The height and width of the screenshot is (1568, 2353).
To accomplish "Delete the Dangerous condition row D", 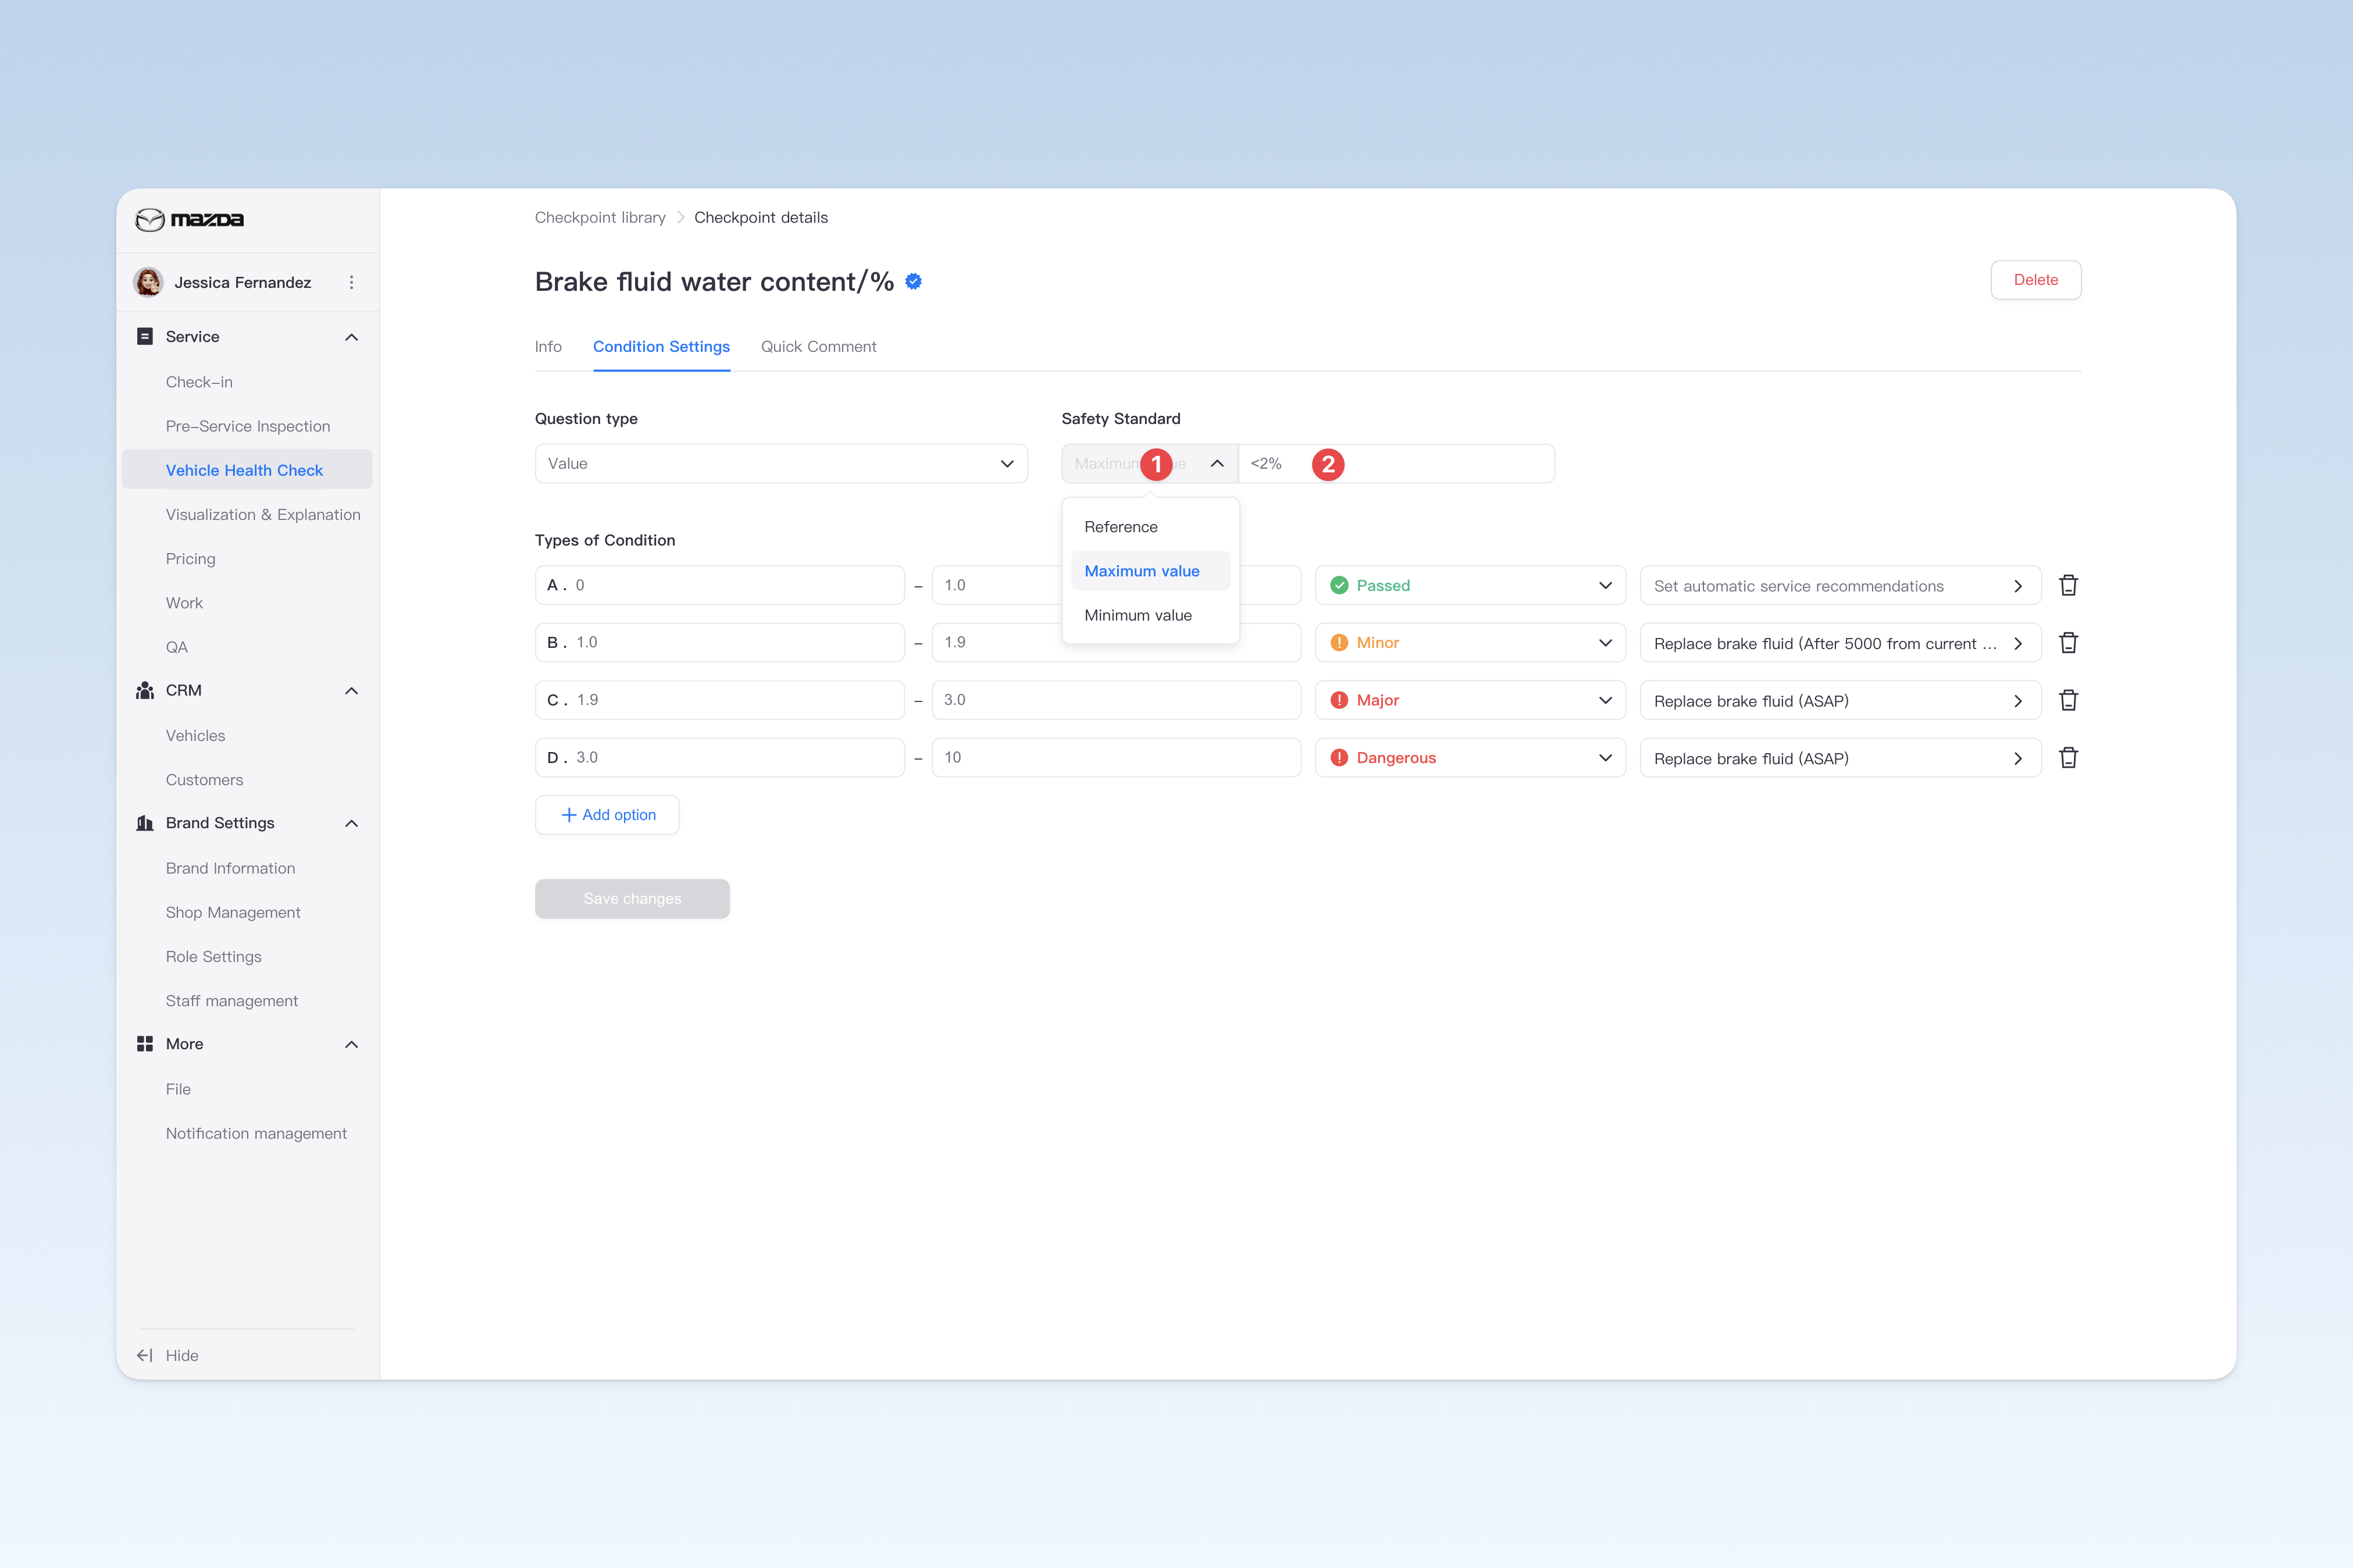I will point(2068,758).
